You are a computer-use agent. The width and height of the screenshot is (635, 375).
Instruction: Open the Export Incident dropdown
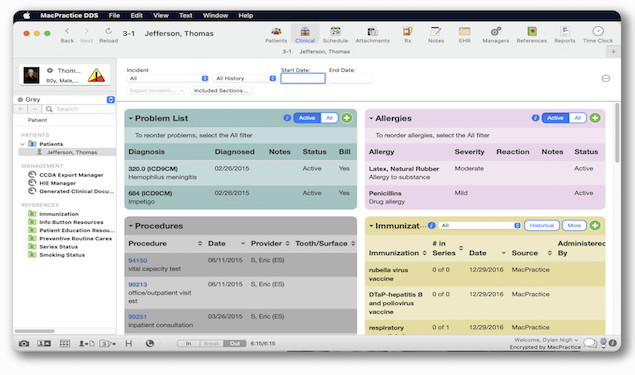coord(156,91)
